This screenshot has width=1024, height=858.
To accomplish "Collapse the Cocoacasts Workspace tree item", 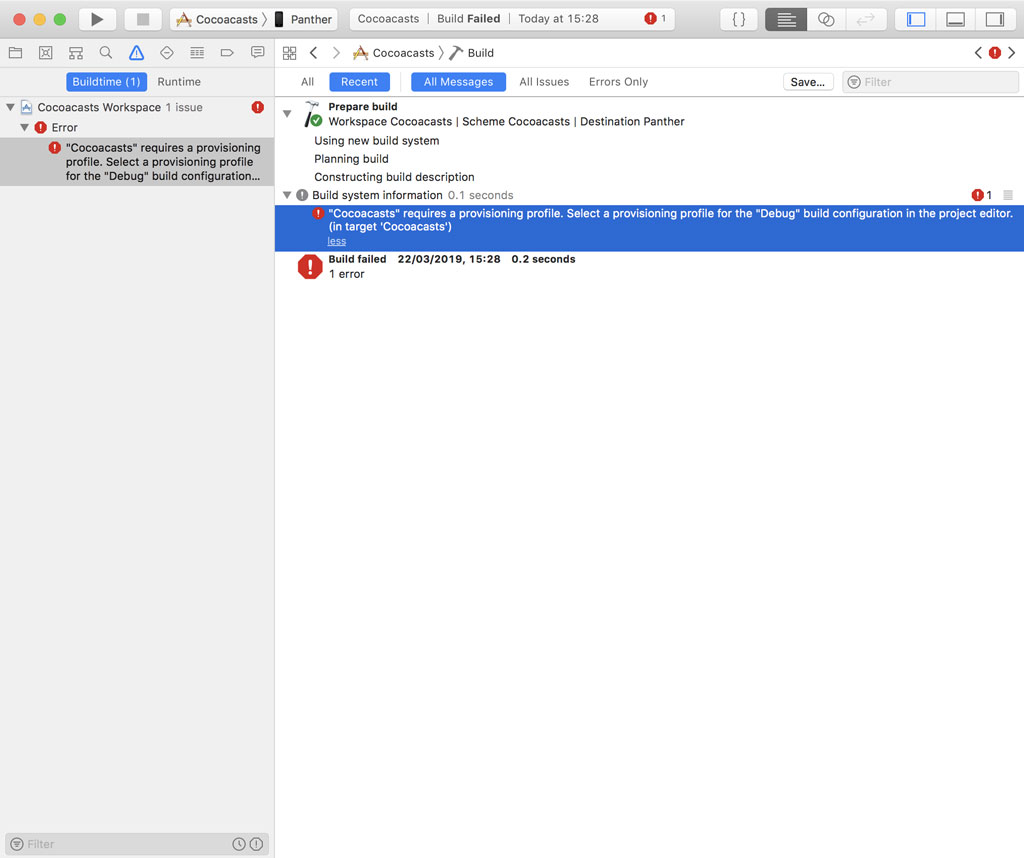I will (9, 106).
